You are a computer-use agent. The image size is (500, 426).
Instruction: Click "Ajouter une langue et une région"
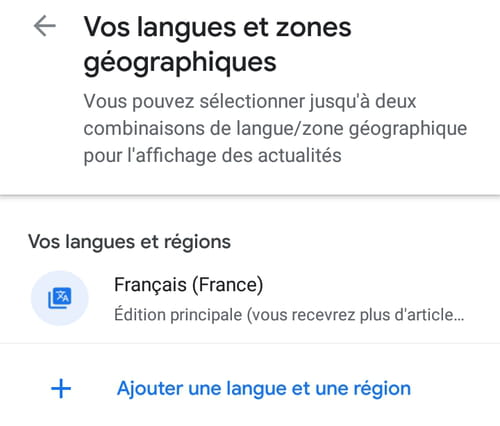[264, 389]
